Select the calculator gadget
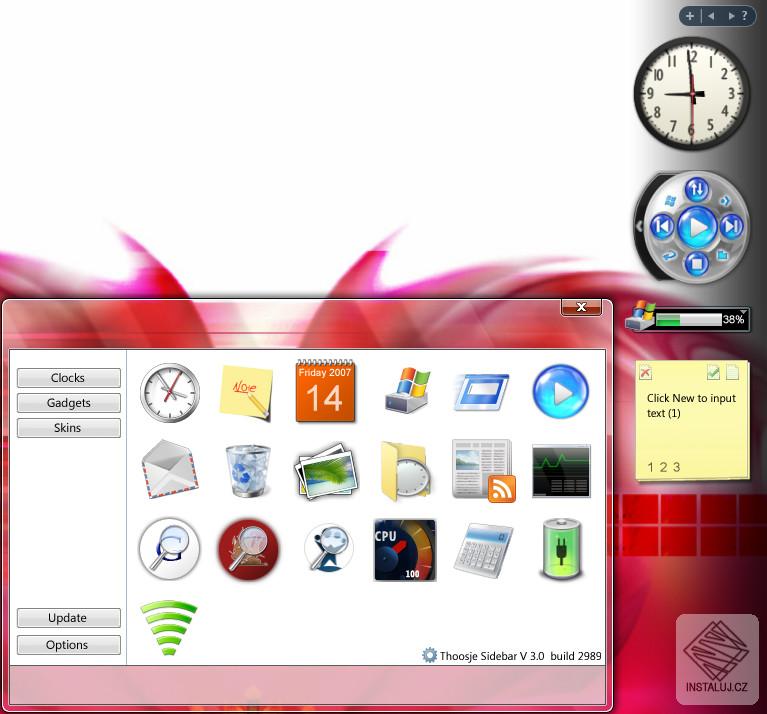767x714 pixels. click(x=483, y=550)
